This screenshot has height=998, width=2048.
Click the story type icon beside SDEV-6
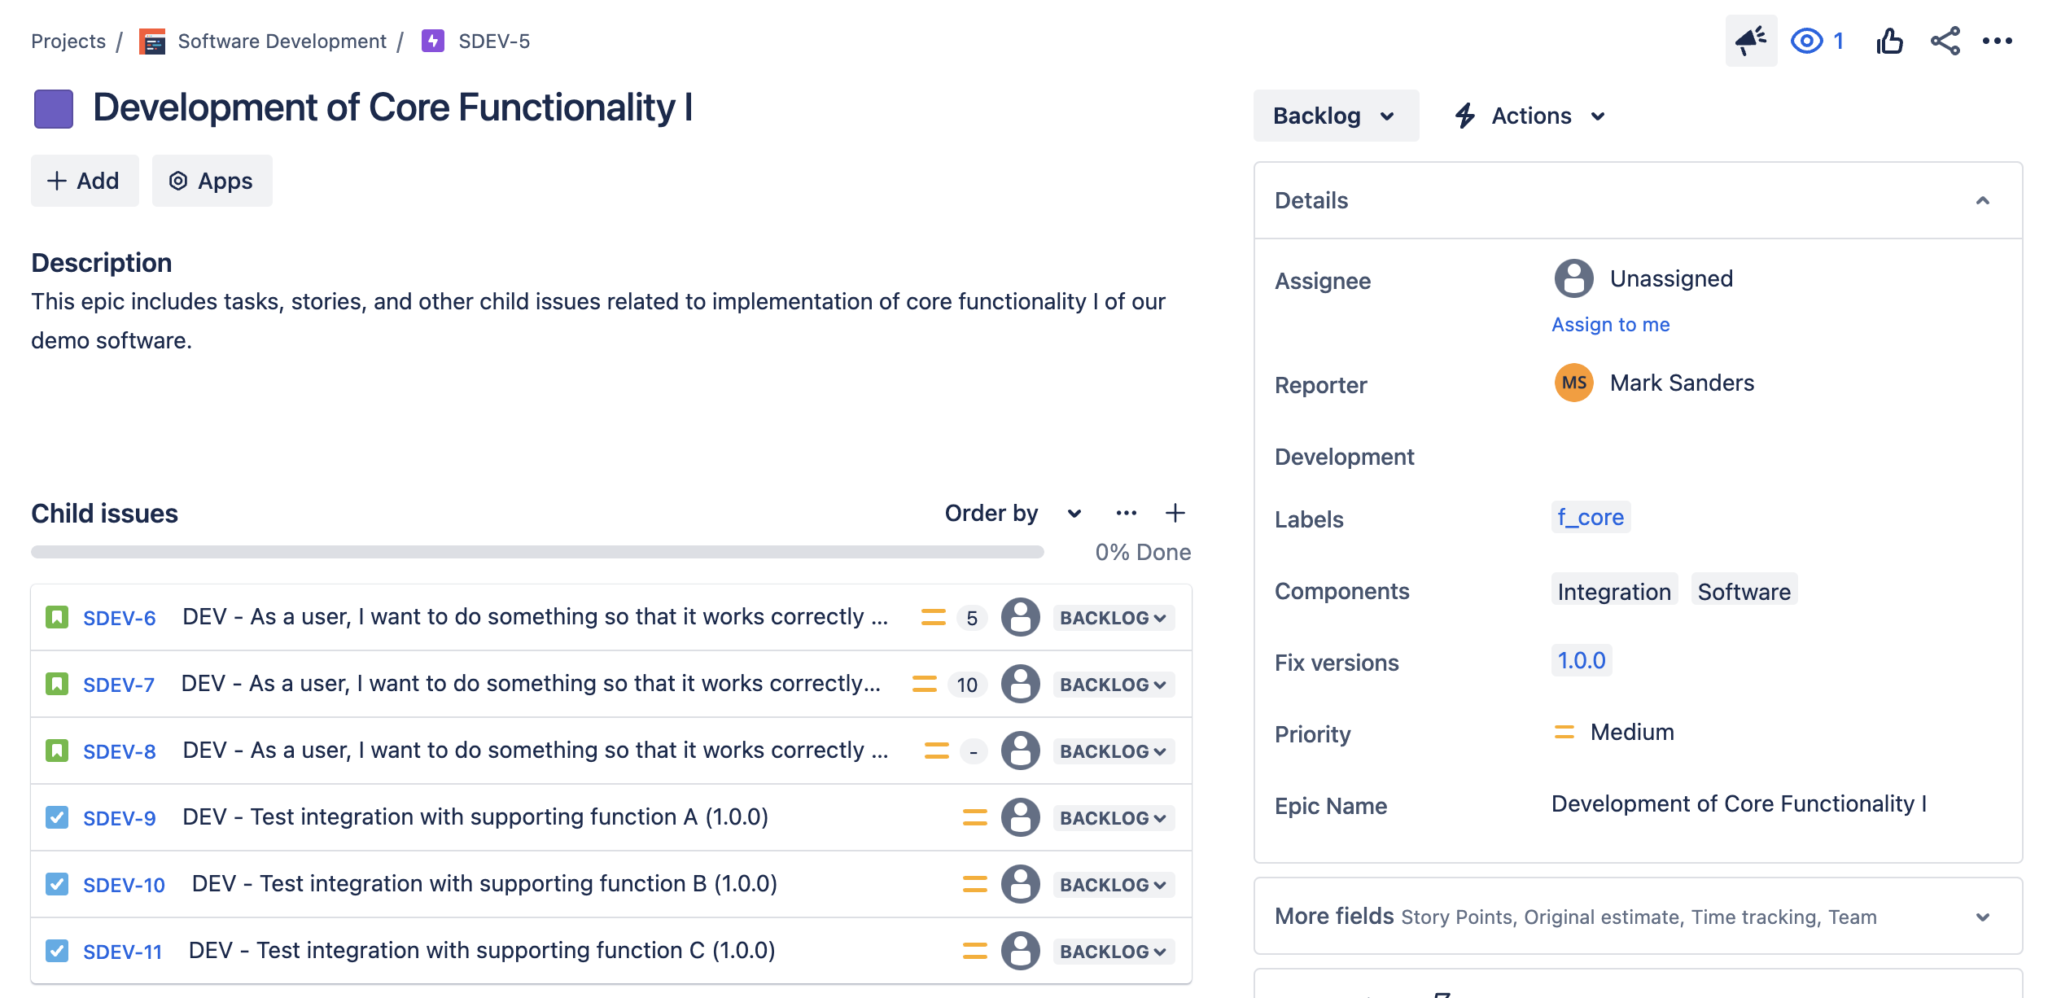tap(57, 617)
